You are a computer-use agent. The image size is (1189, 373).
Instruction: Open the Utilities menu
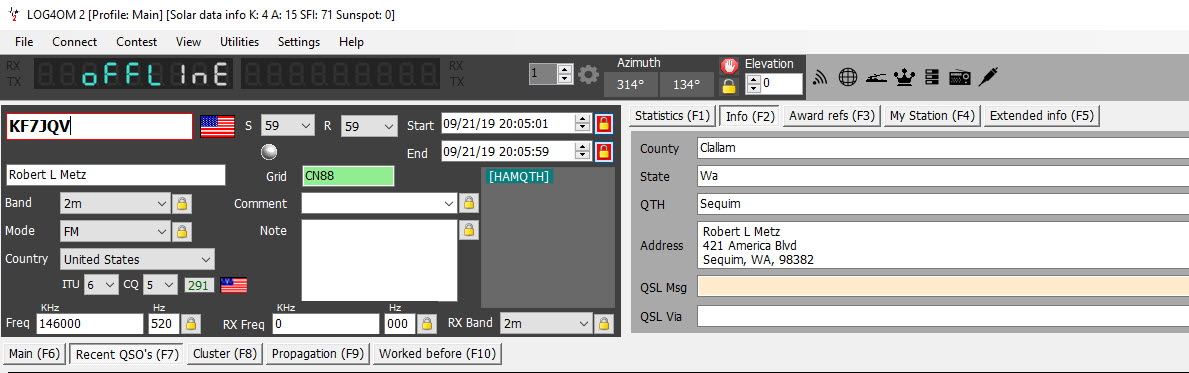click(x=240, y=42)
